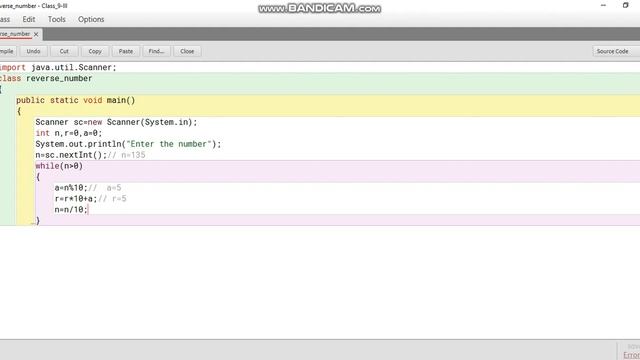Click the opening brace under main()
This screenshot has width=640, height=360.
pyautogui.click(x=19, y=111)
